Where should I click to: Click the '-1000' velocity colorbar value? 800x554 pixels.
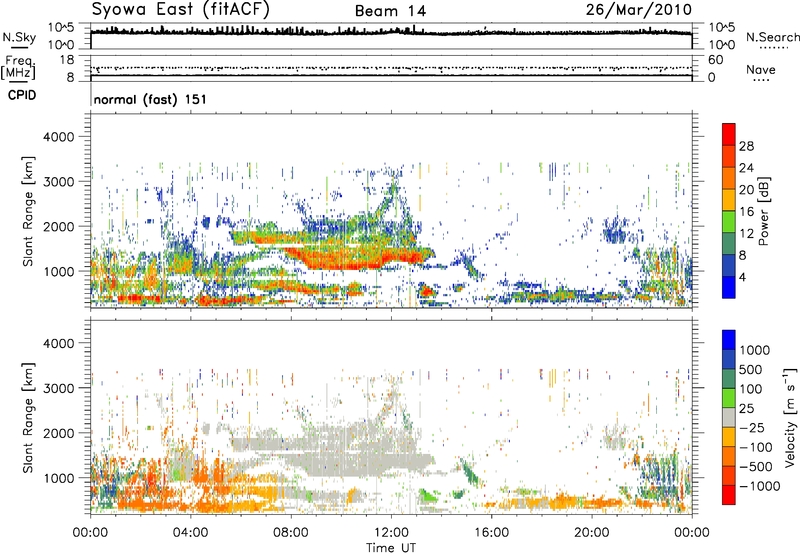[760, 486]
